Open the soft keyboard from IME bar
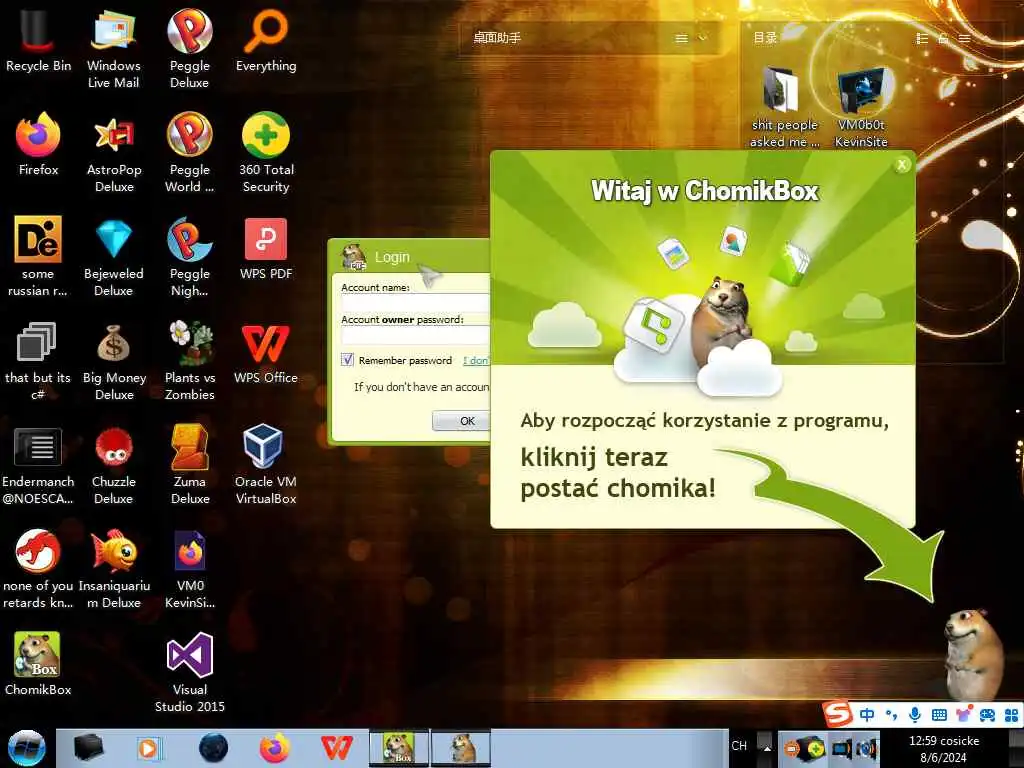The width and height of the screenshot is (1024, 768). (x=939, y=714)
